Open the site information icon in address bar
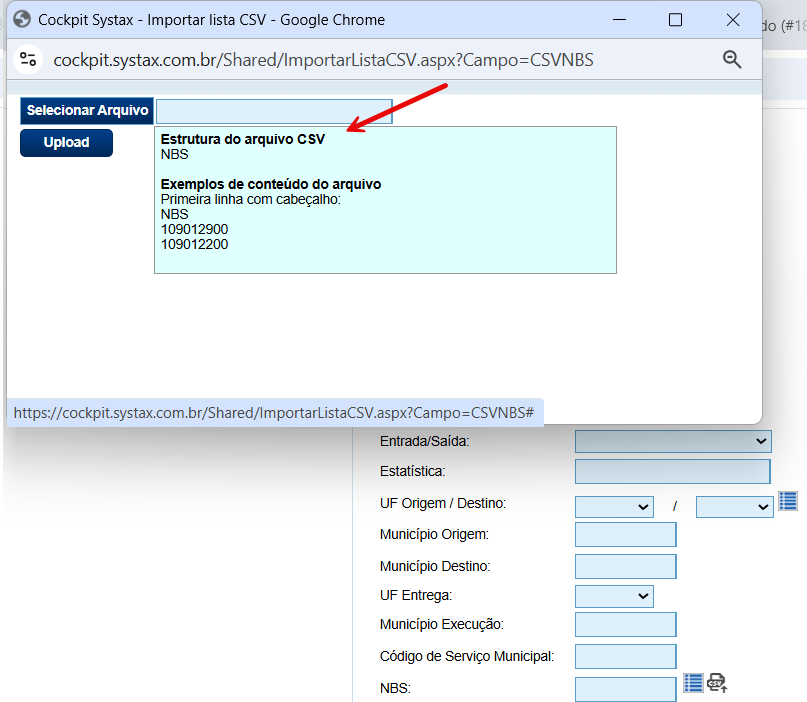Image resolution: width=807 pixels, height=702 pixels. [28, 60]
